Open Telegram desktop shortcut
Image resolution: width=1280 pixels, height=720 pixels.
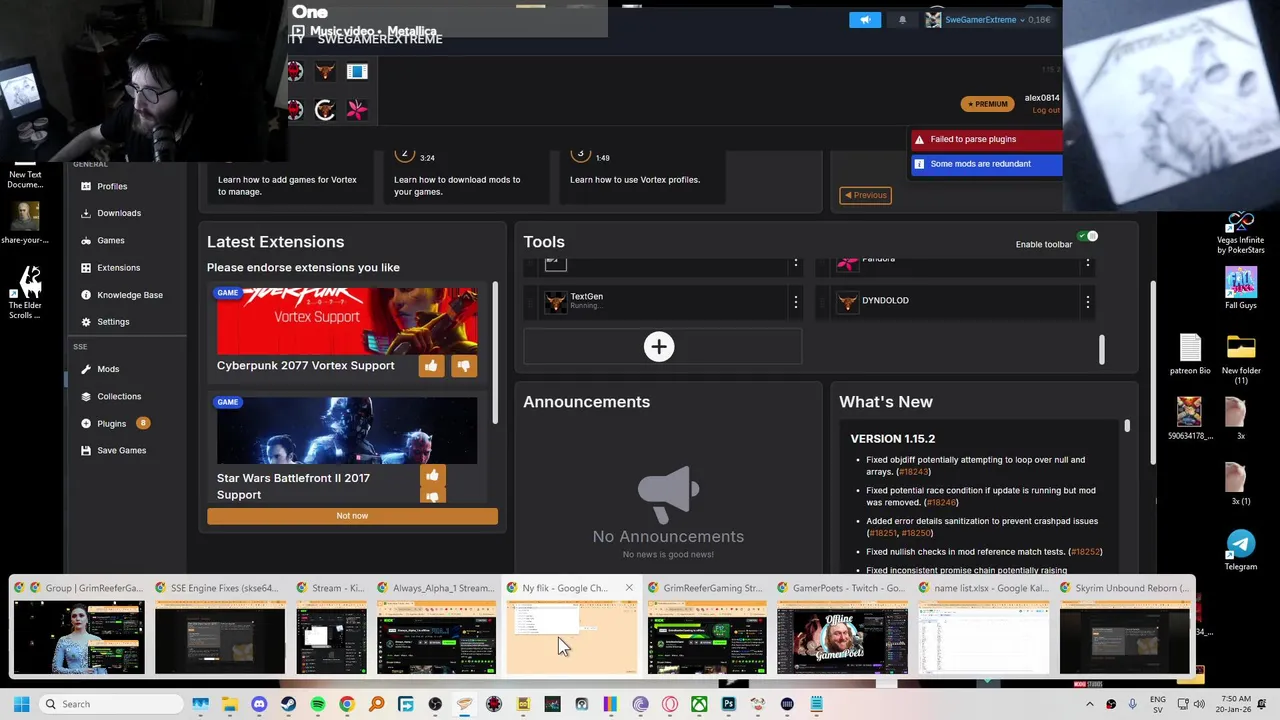1241,549
